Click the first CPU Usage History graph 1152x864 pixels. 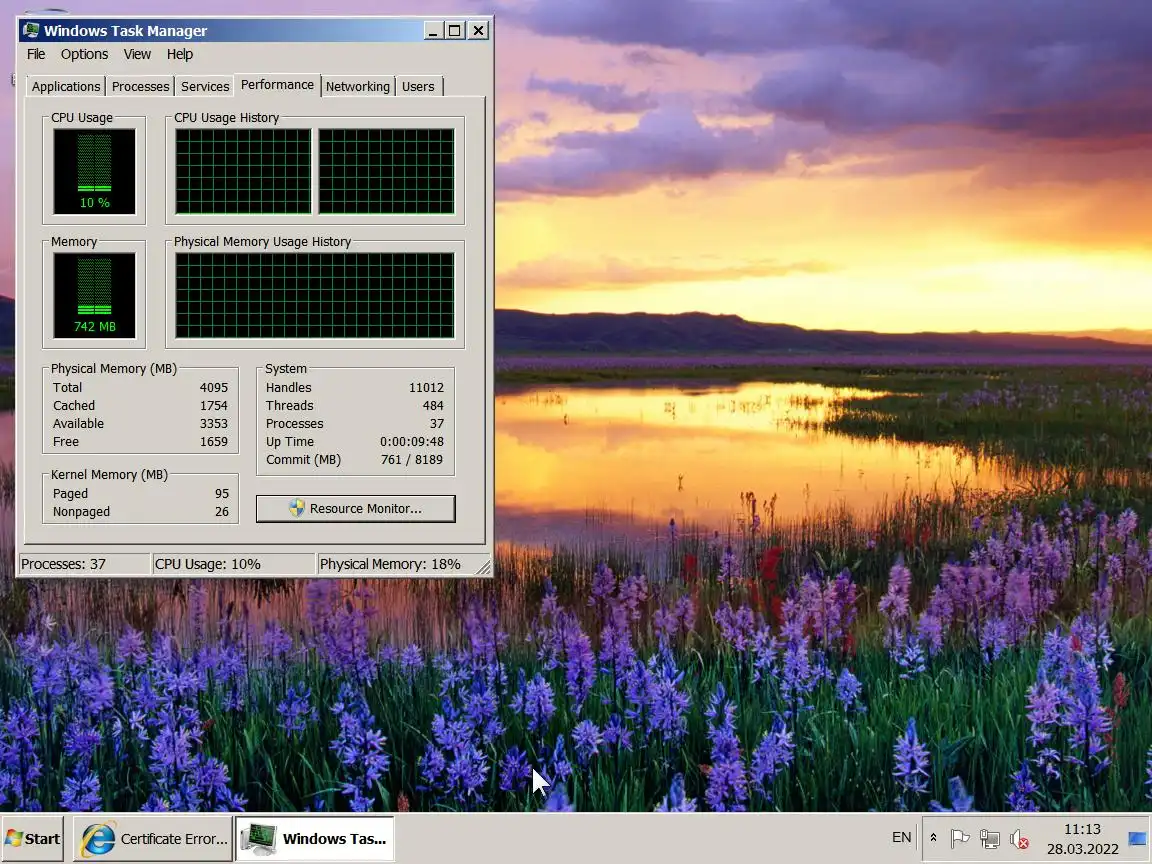click(x=243, y=171)
